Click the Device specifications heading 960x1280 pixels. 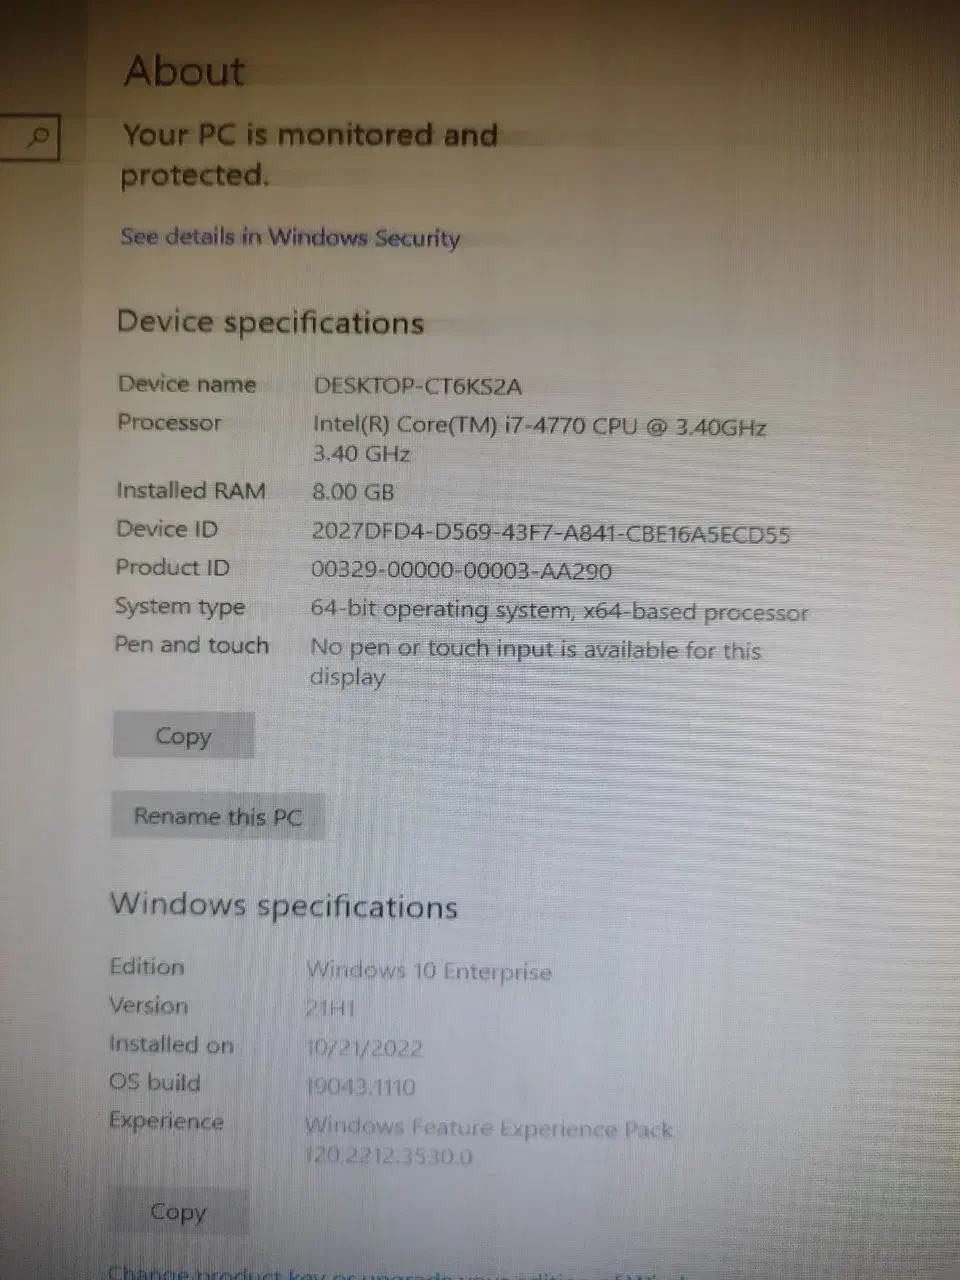pyautogui.click(x=270, y=323)
